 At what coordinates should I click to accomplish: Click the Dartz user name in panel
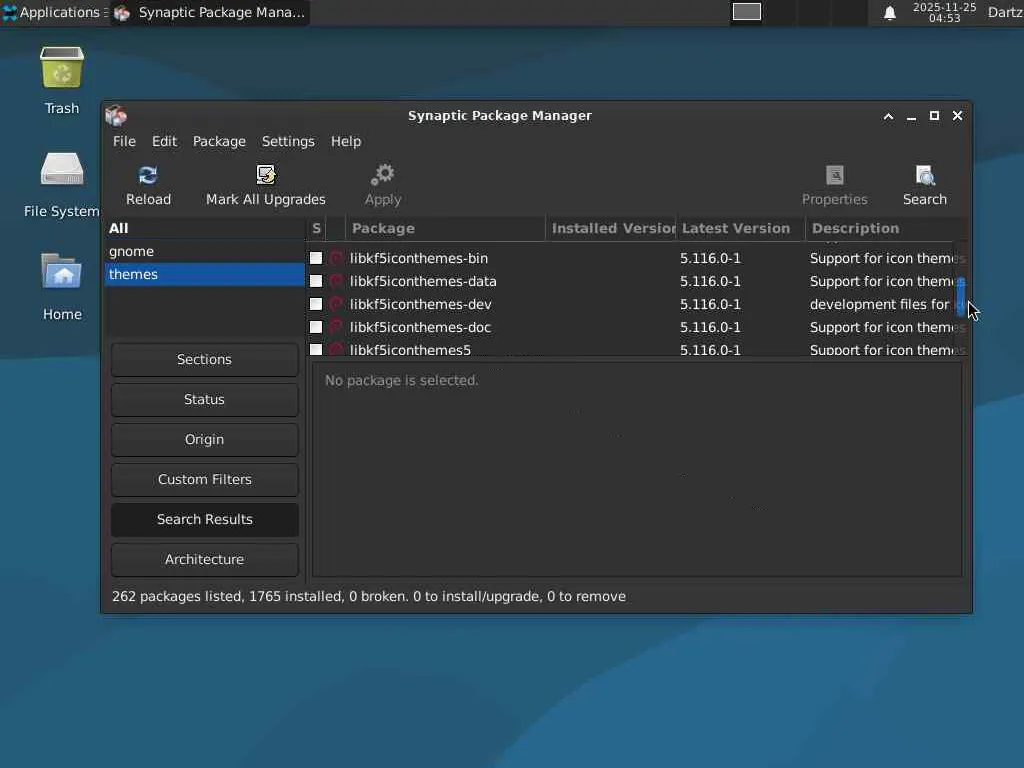pos(1005,12)
